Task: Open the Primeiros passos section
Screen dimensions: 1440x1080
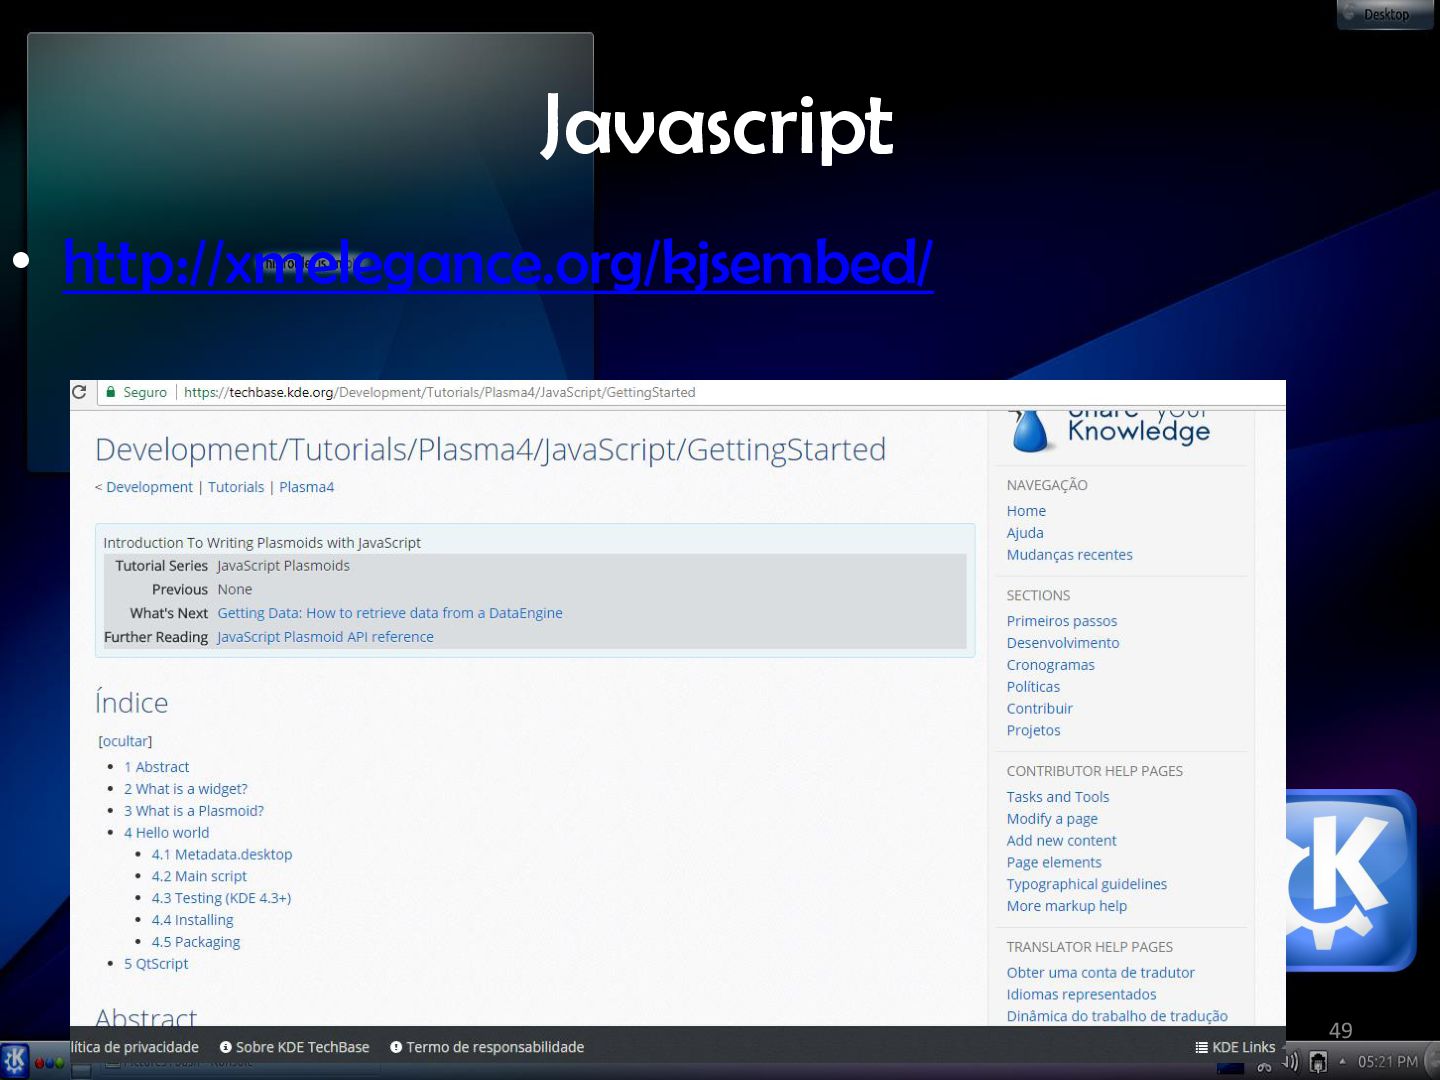Action: [x=1061, y=621]
